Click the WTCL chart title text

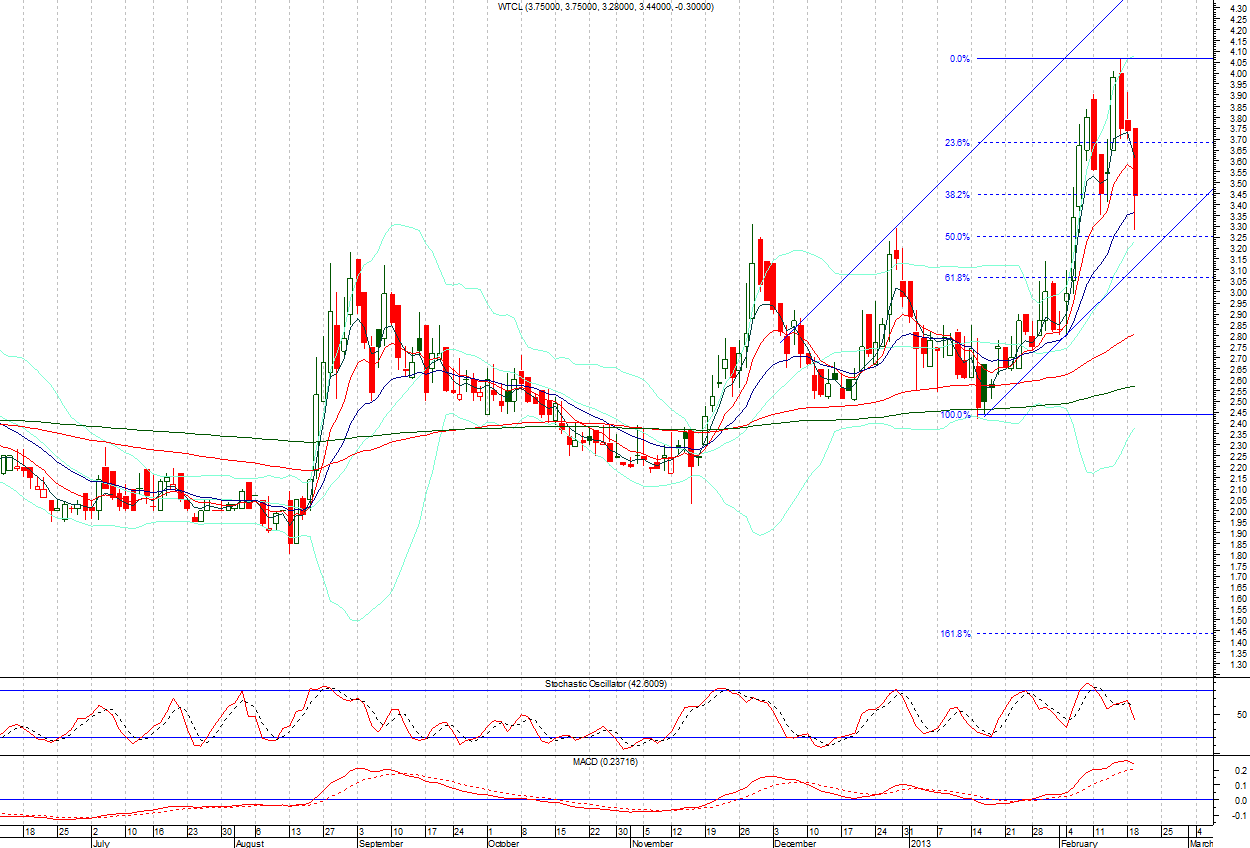coord(606,7)
